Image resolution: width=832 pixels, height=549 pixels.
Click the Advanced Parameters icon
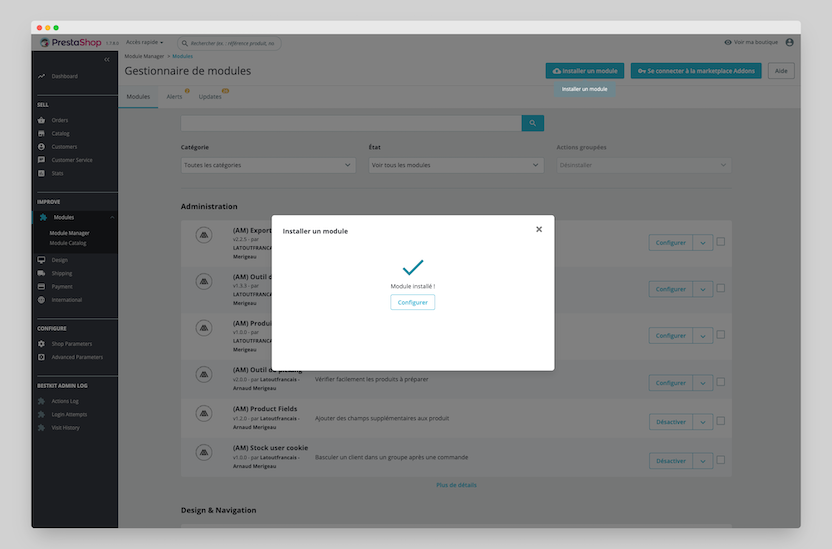point(41,357)
